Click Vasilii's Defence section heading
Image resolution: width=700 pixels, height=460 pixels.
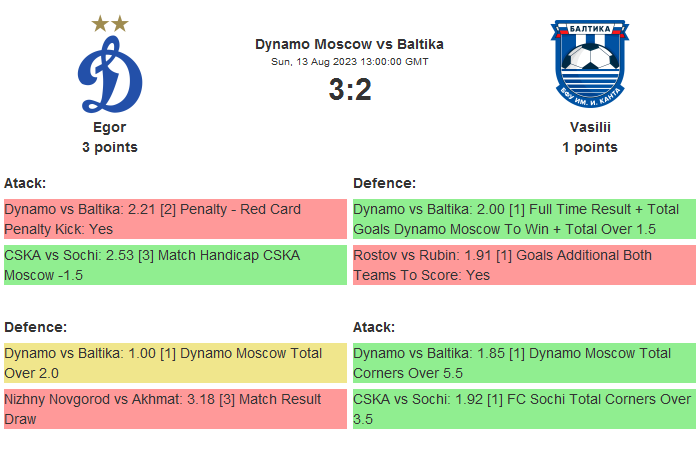384,183
